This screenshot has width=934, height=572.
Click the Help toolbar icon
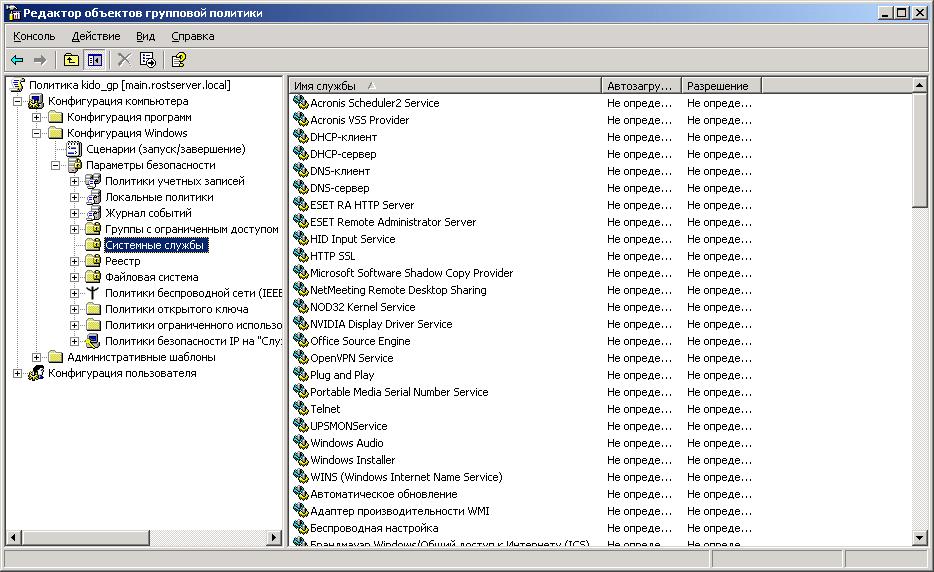[x=179, y=60]
